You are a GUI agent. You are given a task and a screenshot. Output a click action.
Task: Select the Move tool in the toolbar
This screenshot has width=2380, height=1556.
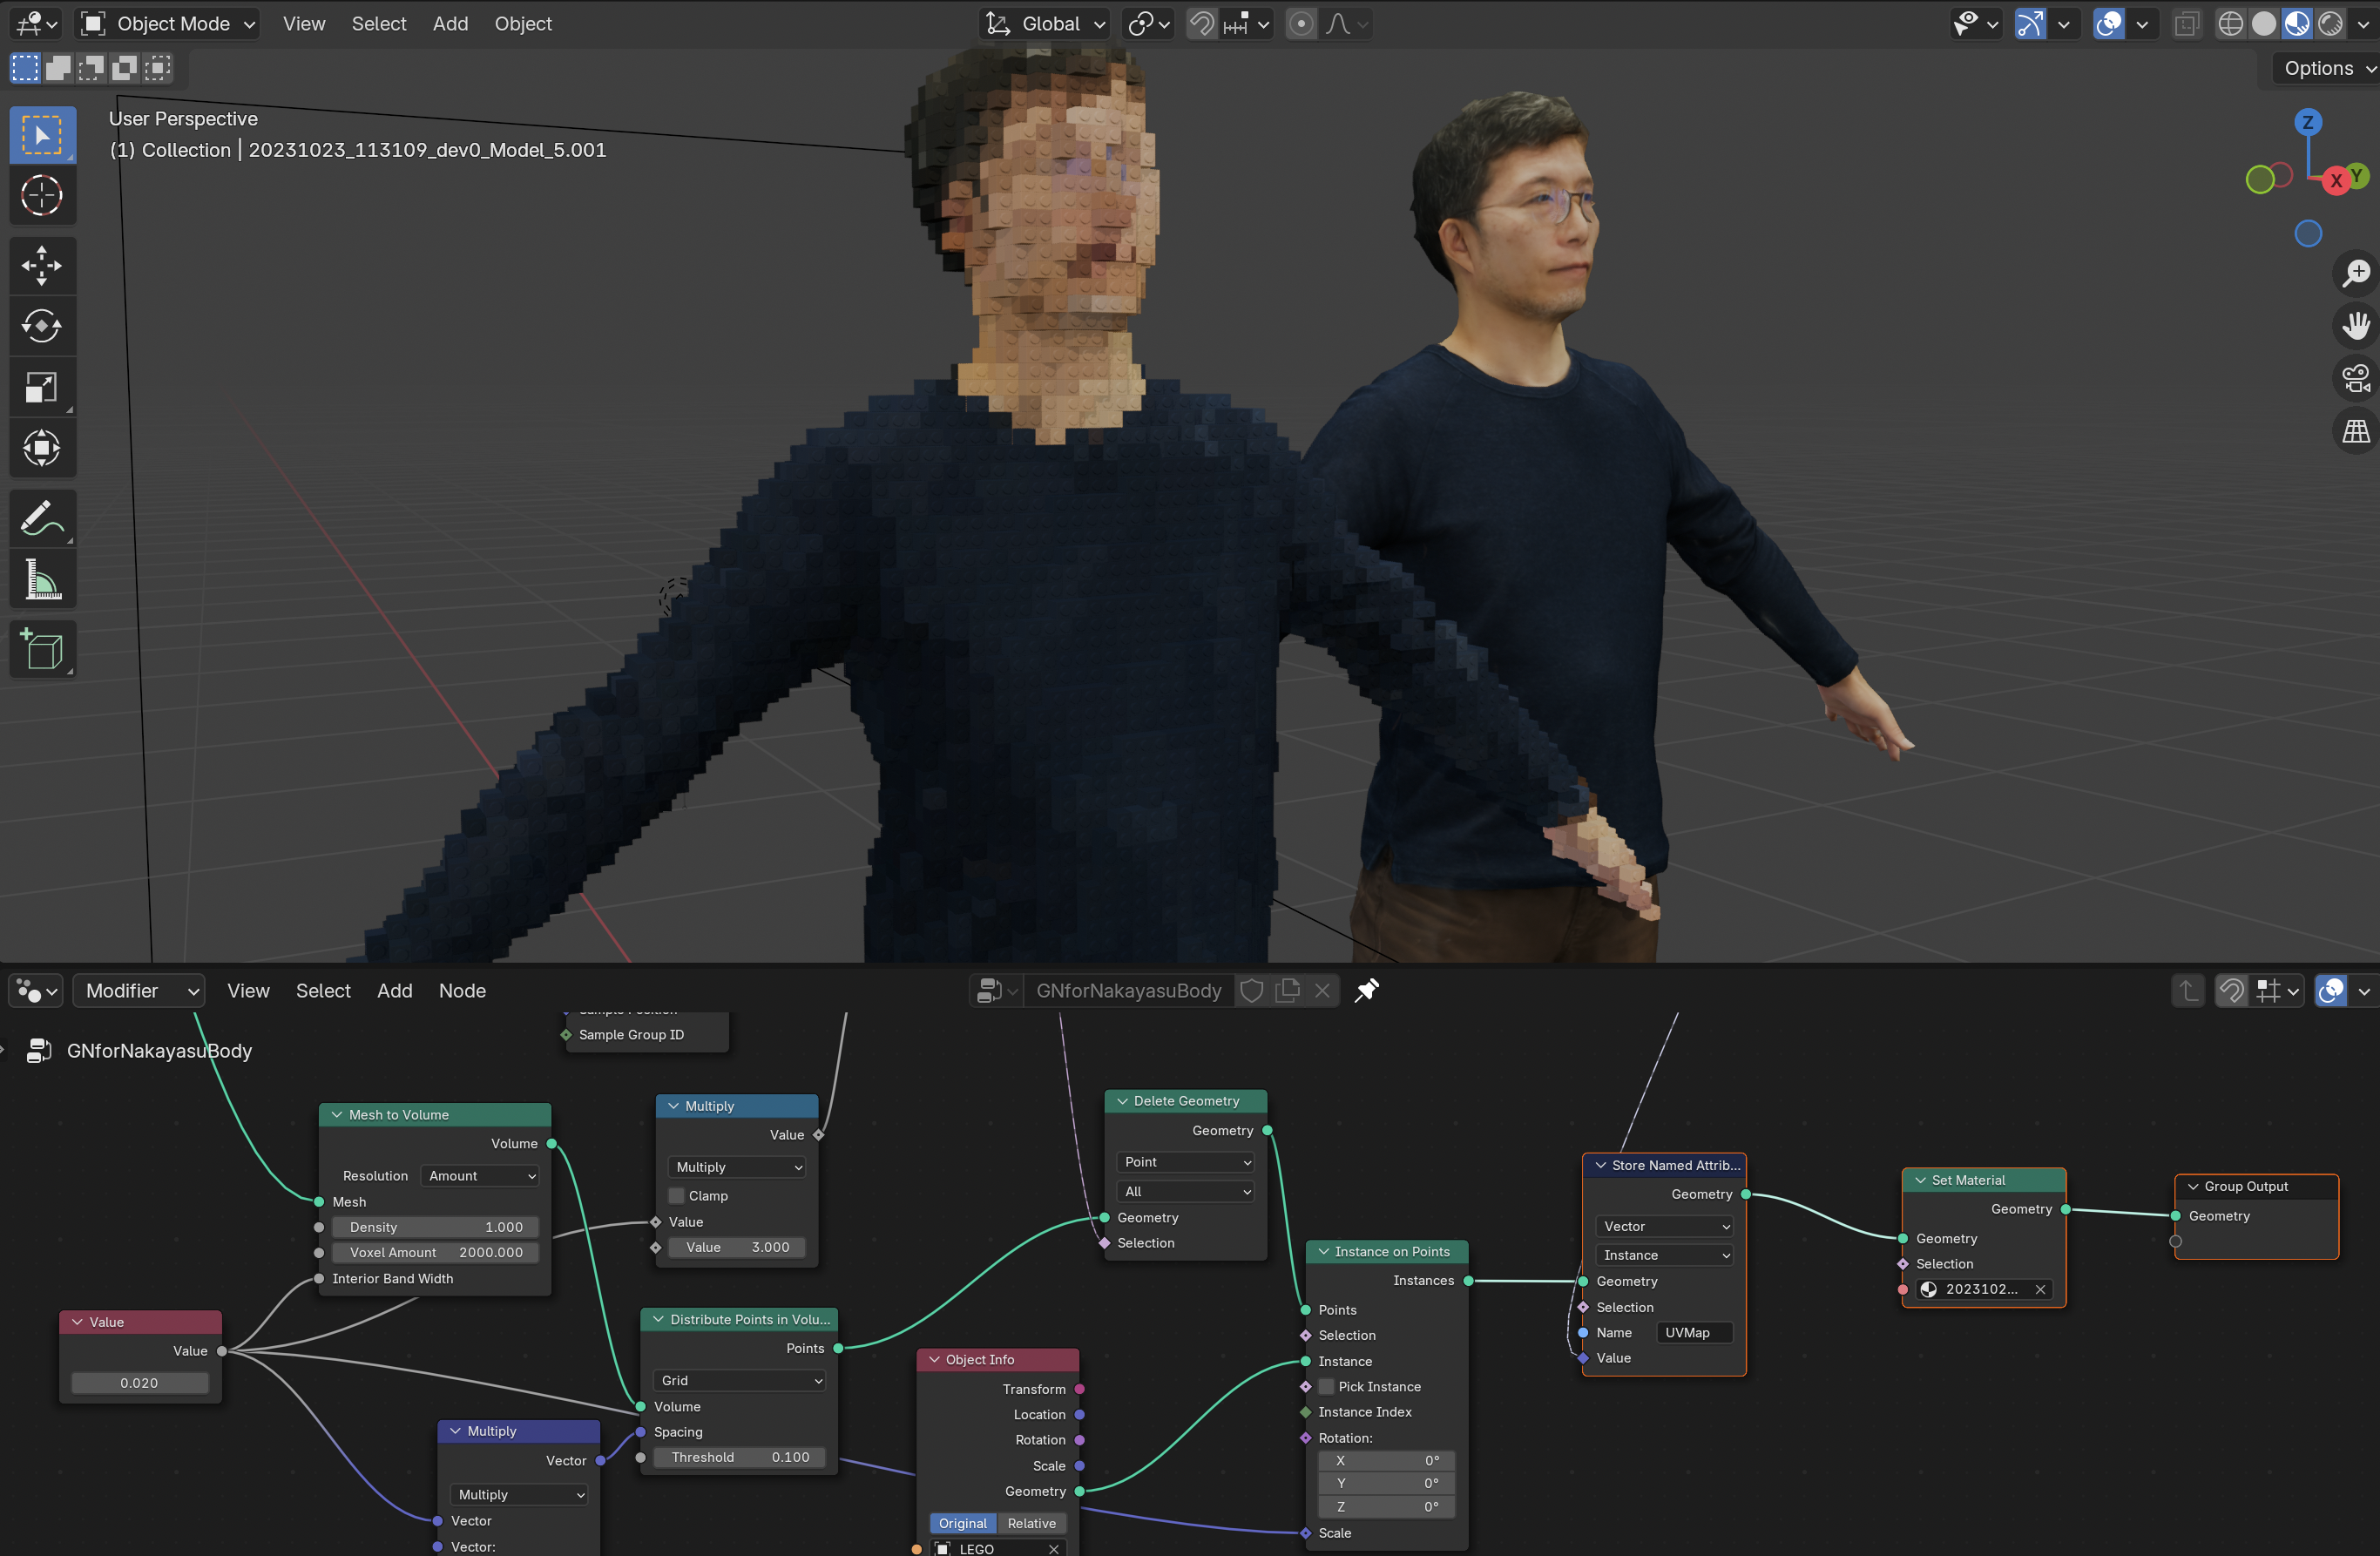point(41,265)
